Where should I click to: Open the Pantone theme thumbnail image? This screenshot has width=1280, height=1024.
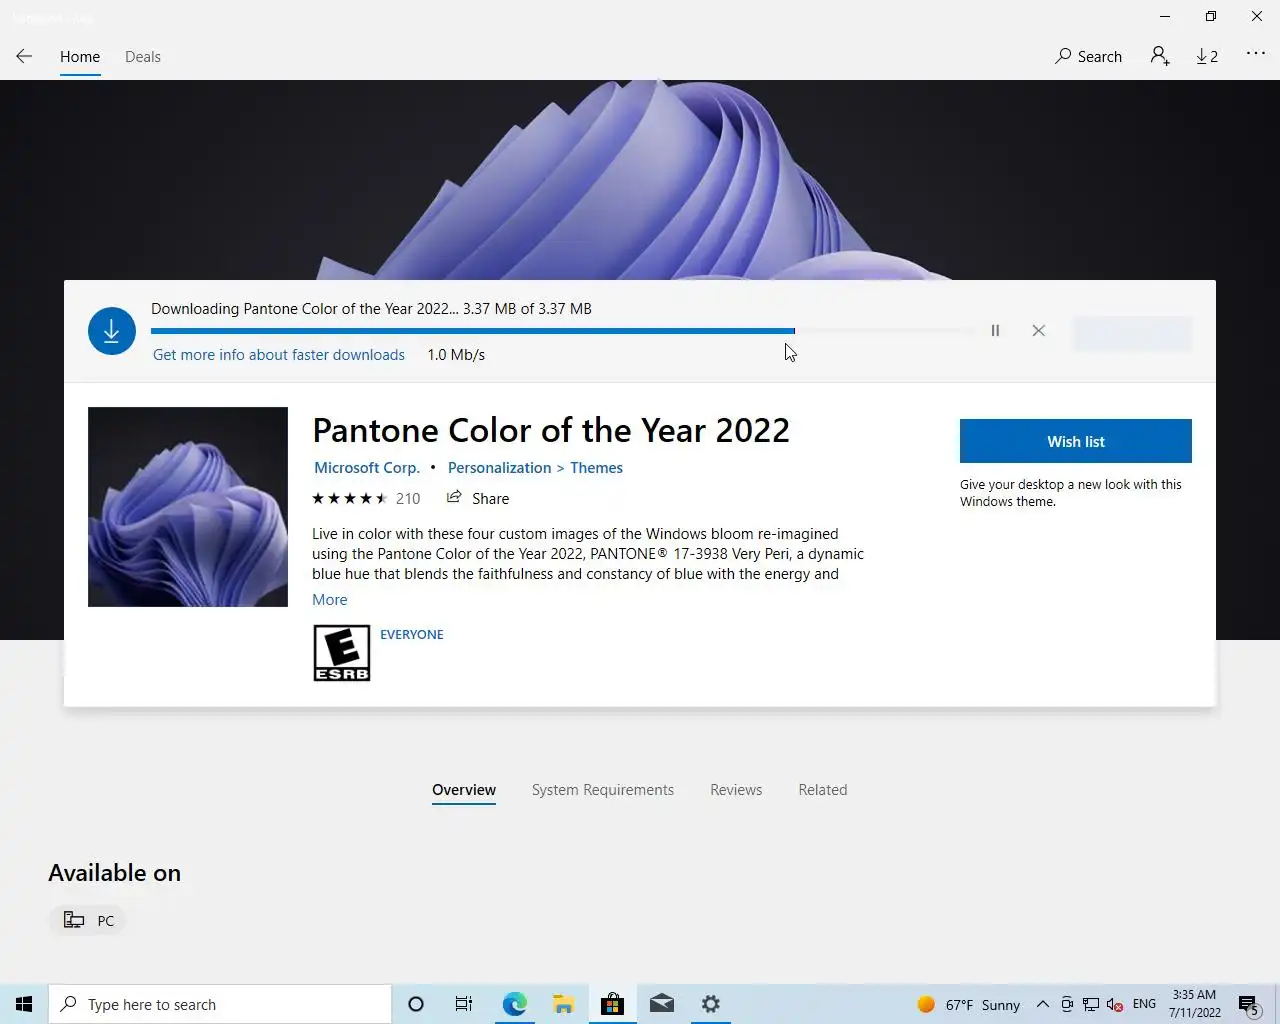pos(188,507)
